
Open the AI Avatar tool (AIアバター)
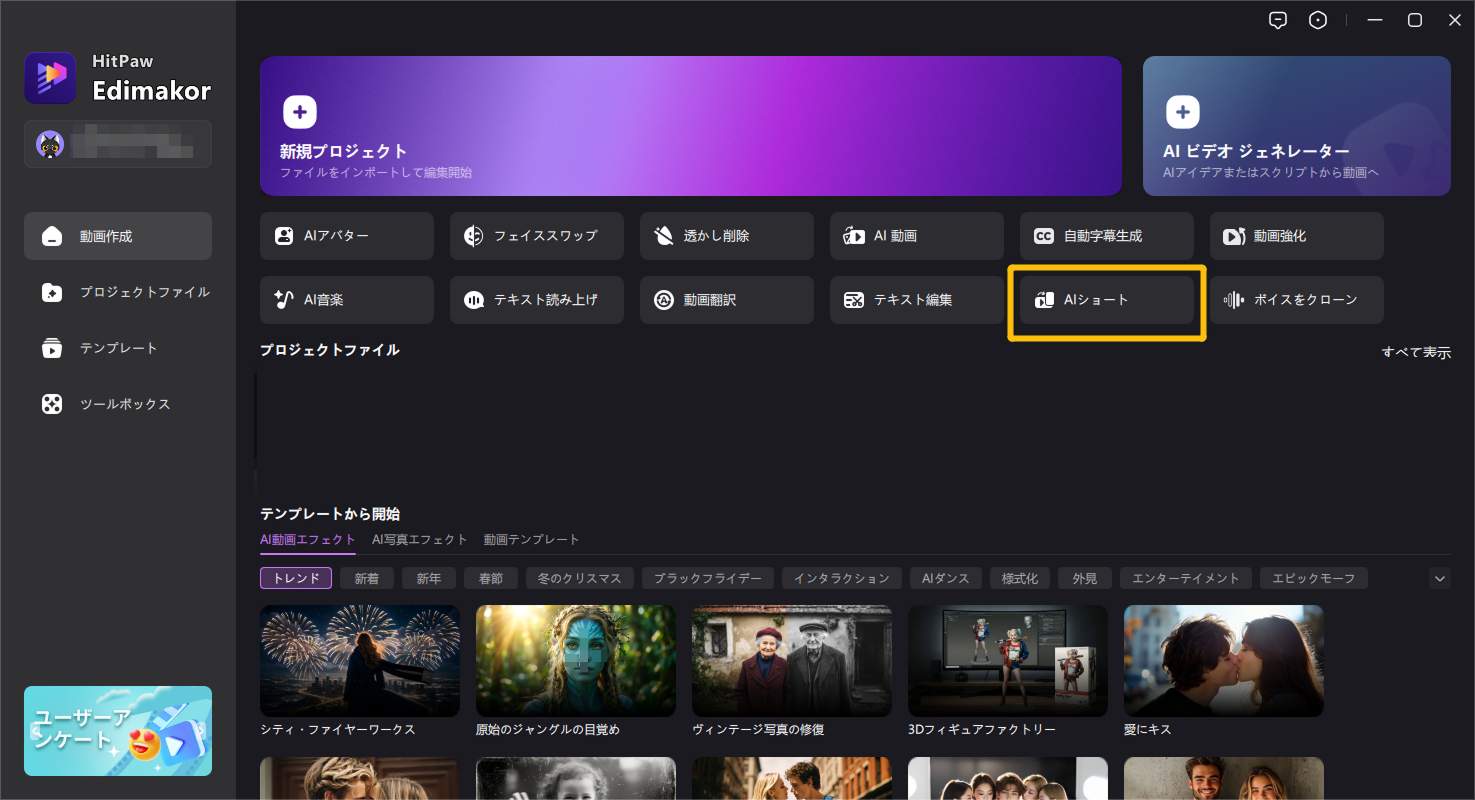coord(346,236)
